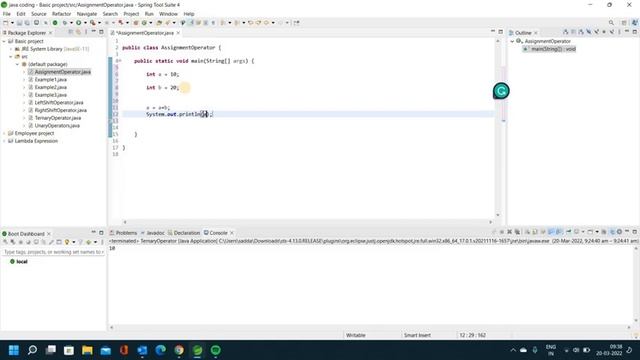This screenshot has width=640, height=360.
Task: Select main(String[]) method in Outline
Action: (550, 49)
